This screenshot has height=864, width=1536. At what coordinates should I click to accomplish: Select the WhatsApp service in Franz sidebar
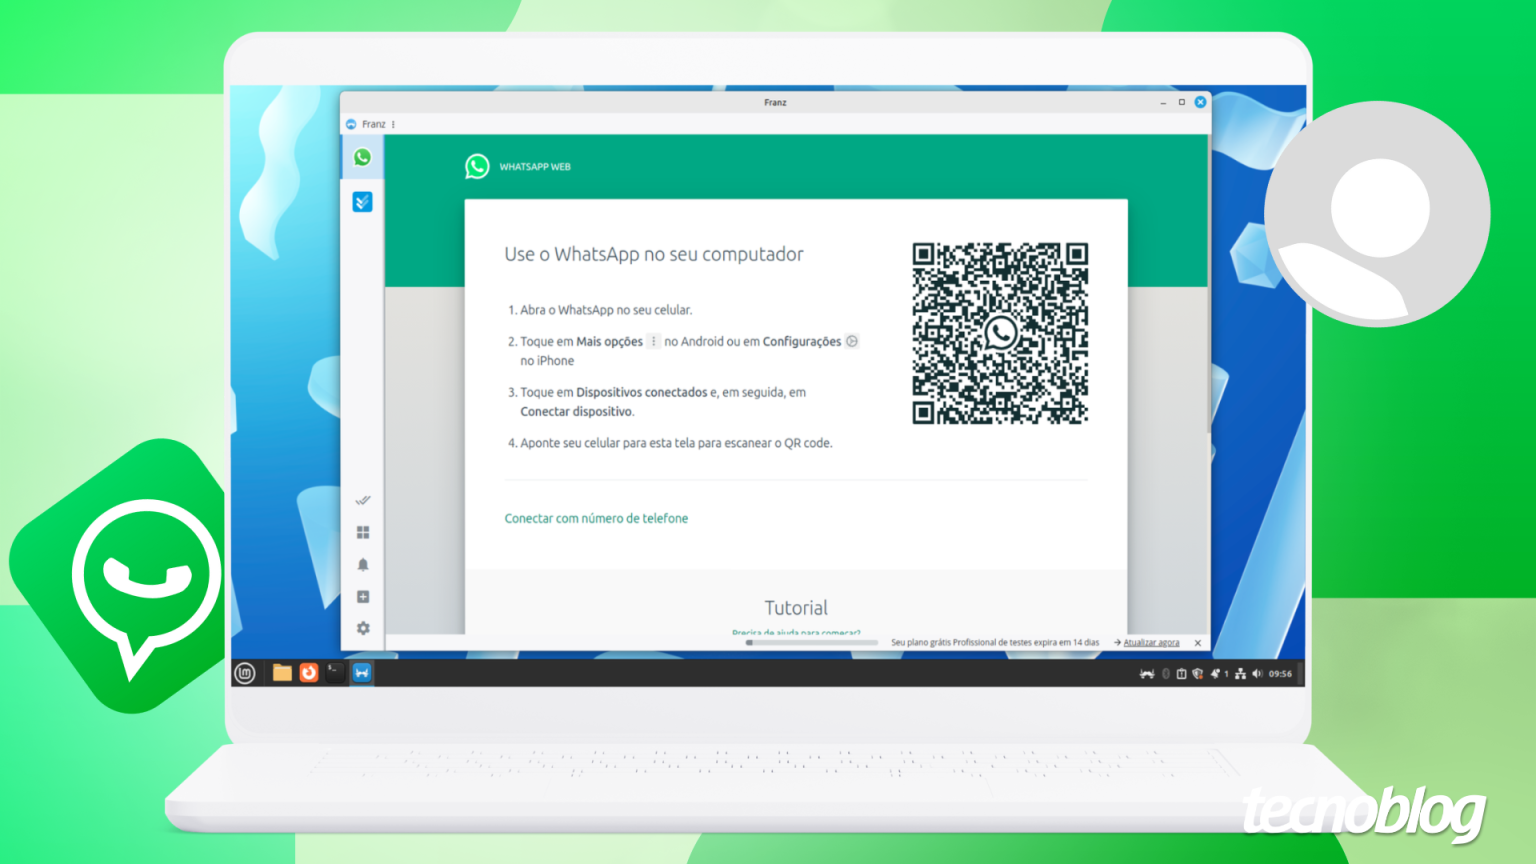pyautogui.click(x=362, y=157)
